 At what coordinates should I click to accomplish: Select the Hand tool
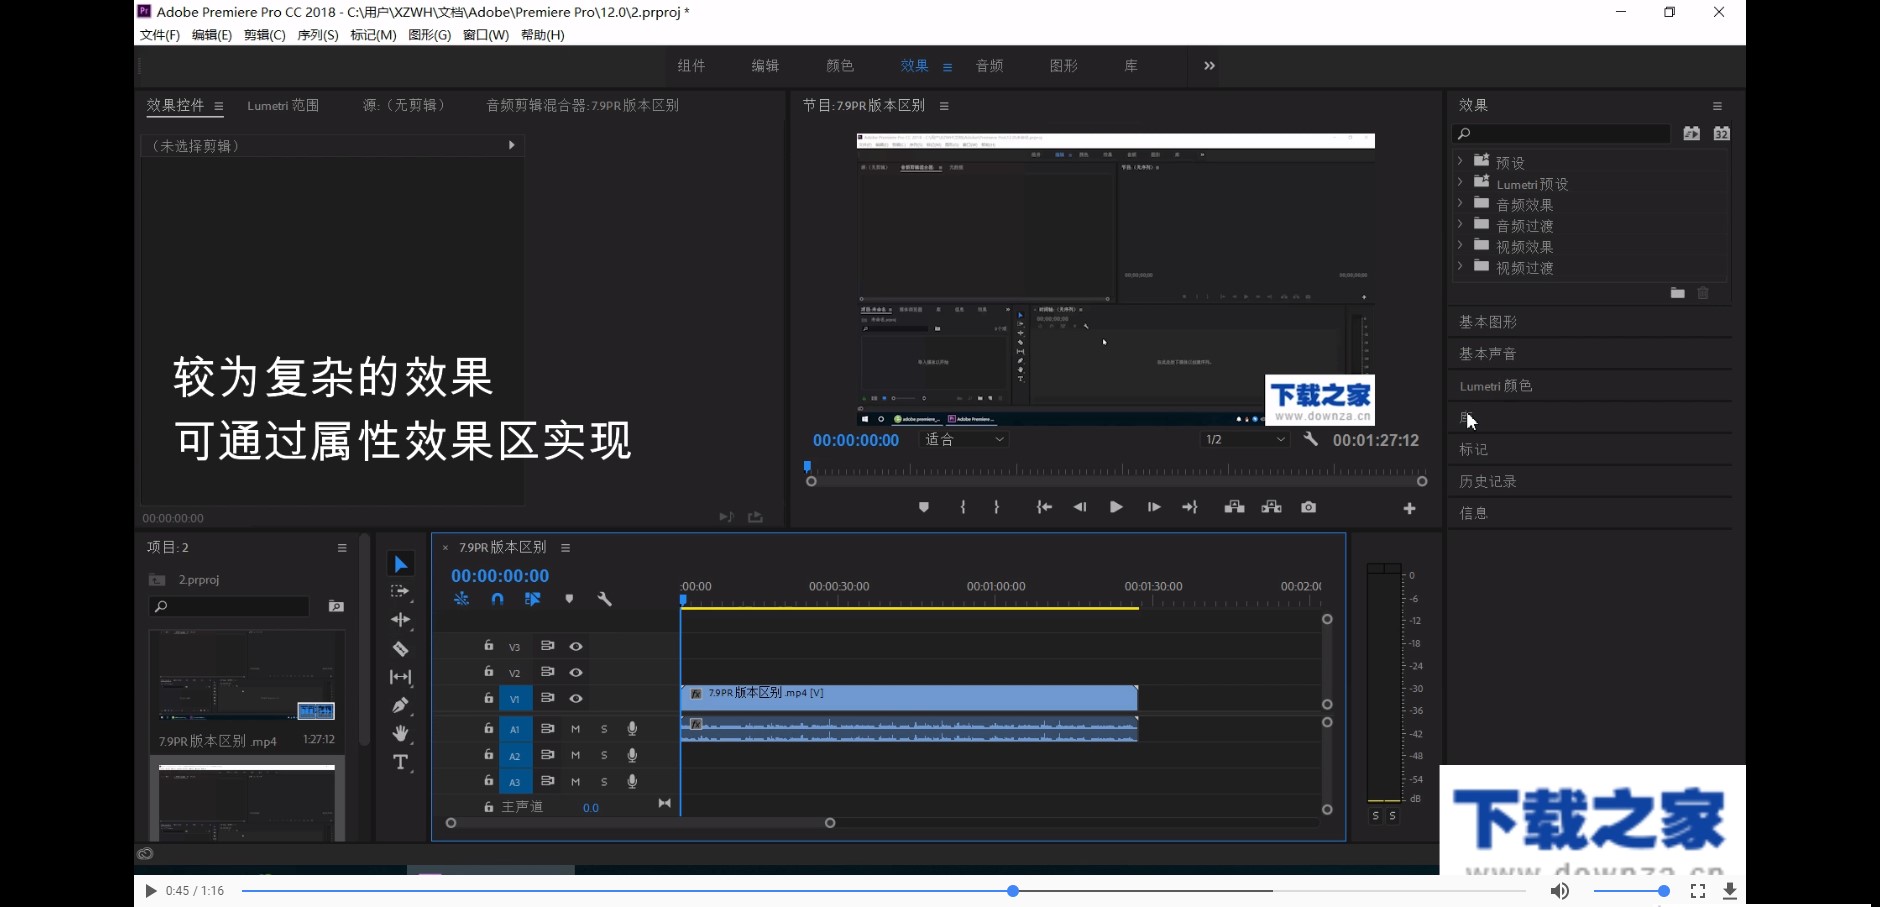click(401, 733)
